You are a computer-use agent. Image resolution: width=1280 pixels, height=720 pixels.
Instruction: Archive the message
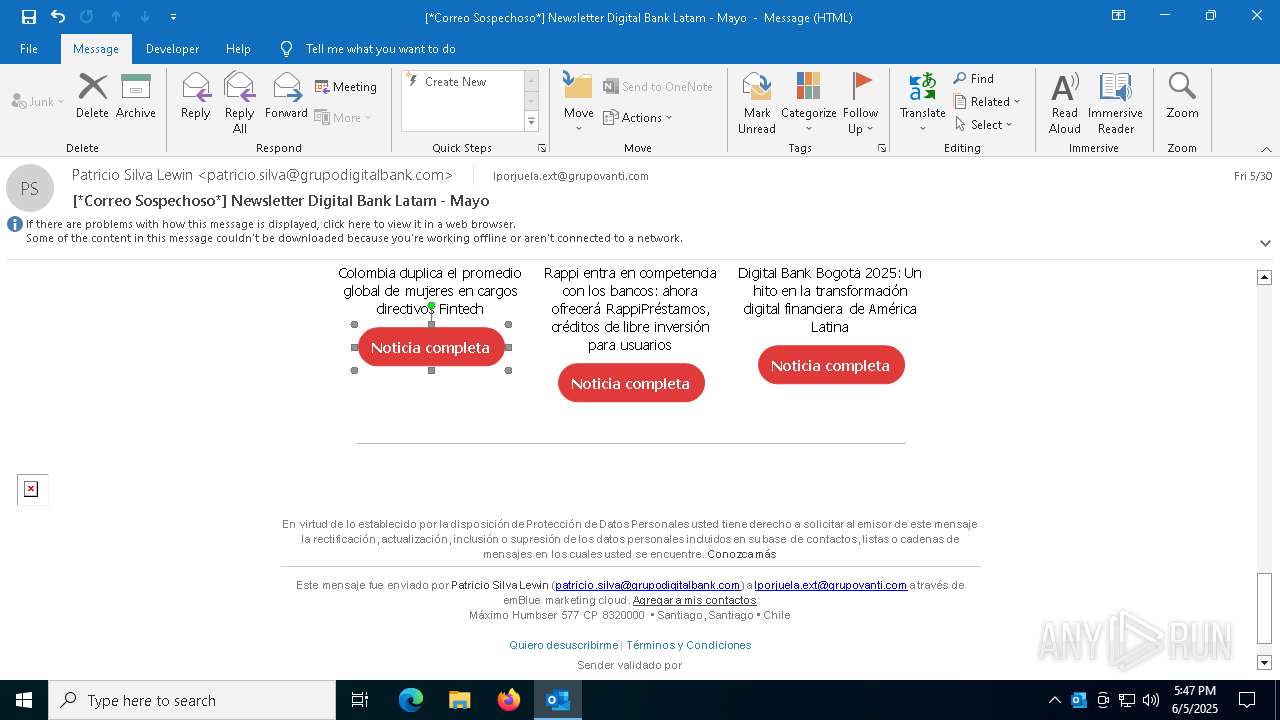pyautogui.click(x=136, y=96)
